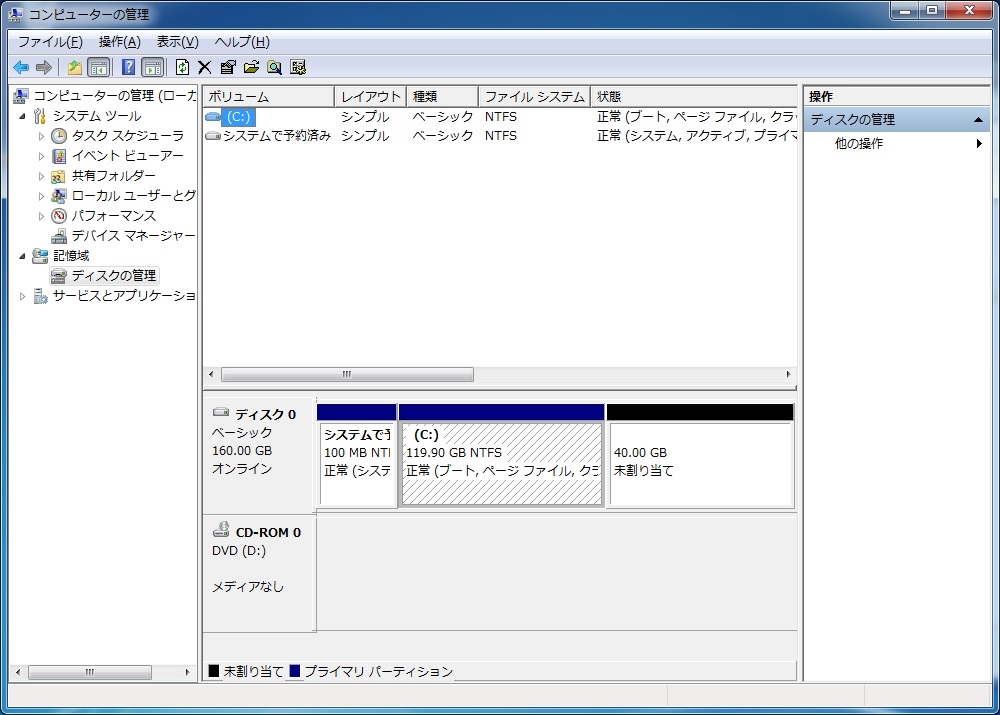Sort by the ファイル システム column header
1000x715 pixels.
(x=534, y=96)
